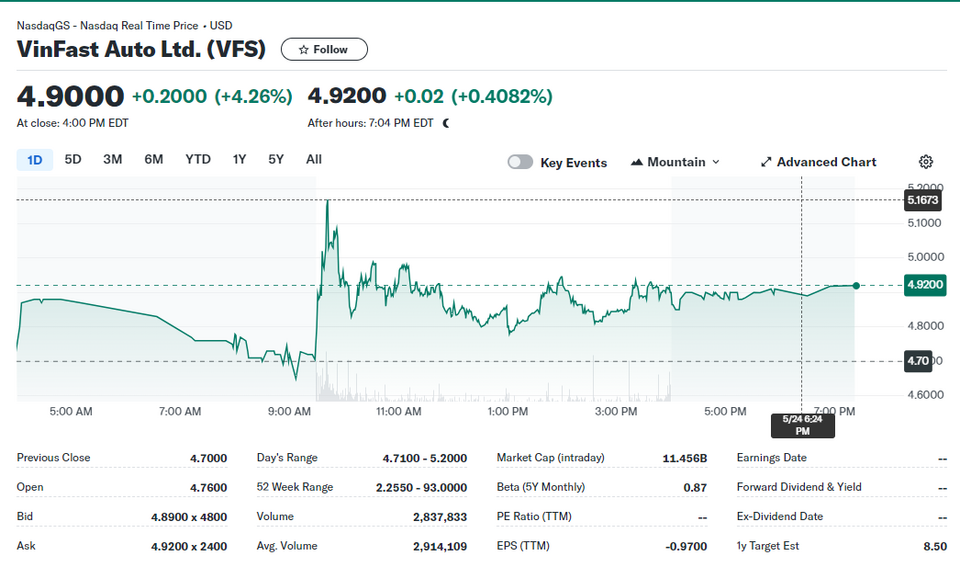Choose the YTD chart range
Image resolution: width=960 pixels, height=567 pixels.
(x=198, y=159)
